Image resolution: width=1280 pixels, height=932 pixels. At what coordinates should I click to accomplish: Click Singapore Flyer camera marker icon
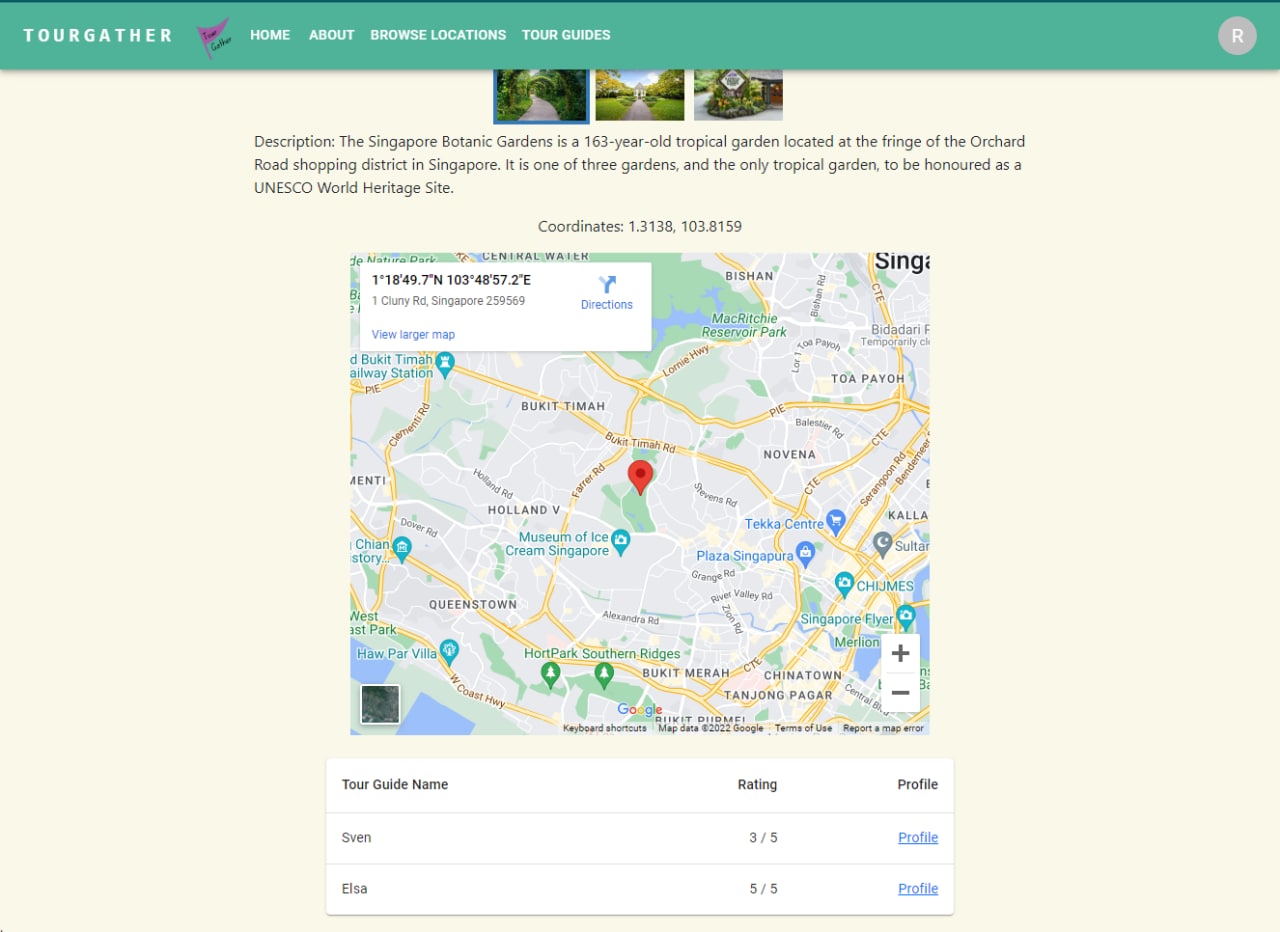(x=906, y=615)
